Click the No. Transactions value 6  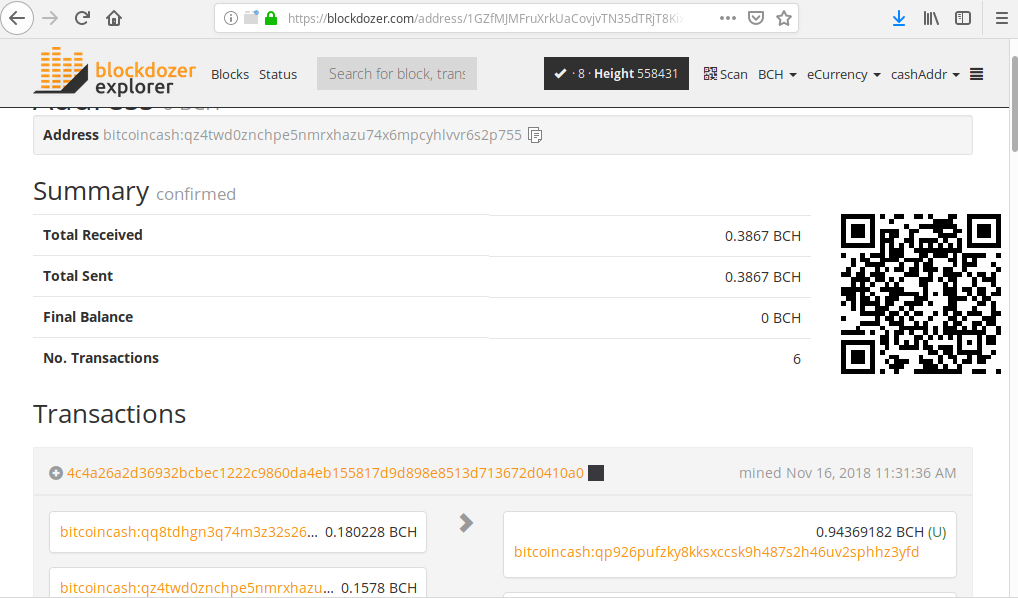click(797, 358)
